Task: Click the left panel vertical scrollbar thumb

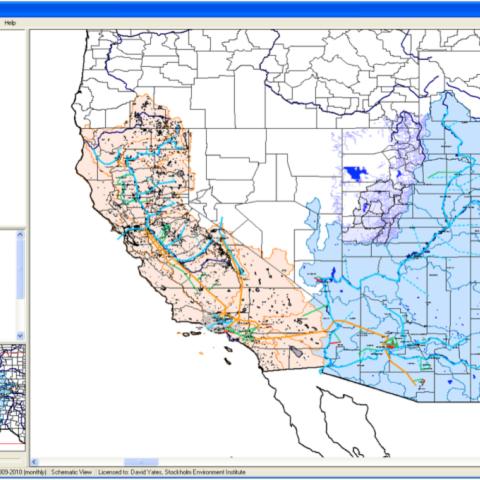Action: click(20, 269)
